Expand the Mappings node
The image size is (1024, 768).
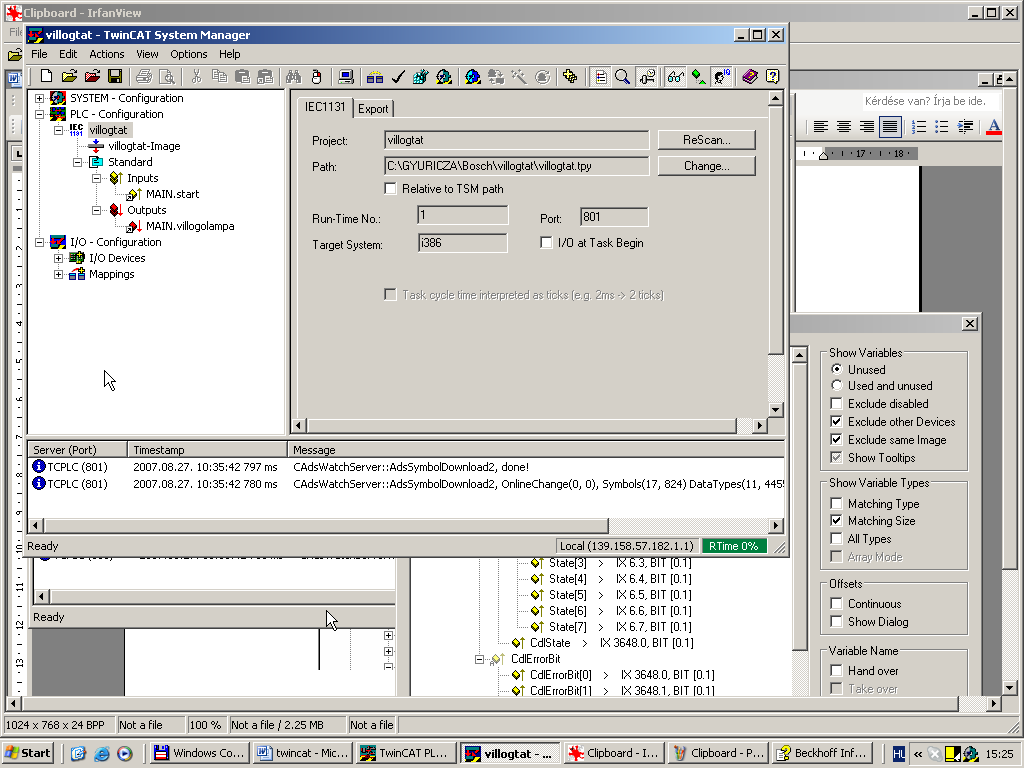58,274
